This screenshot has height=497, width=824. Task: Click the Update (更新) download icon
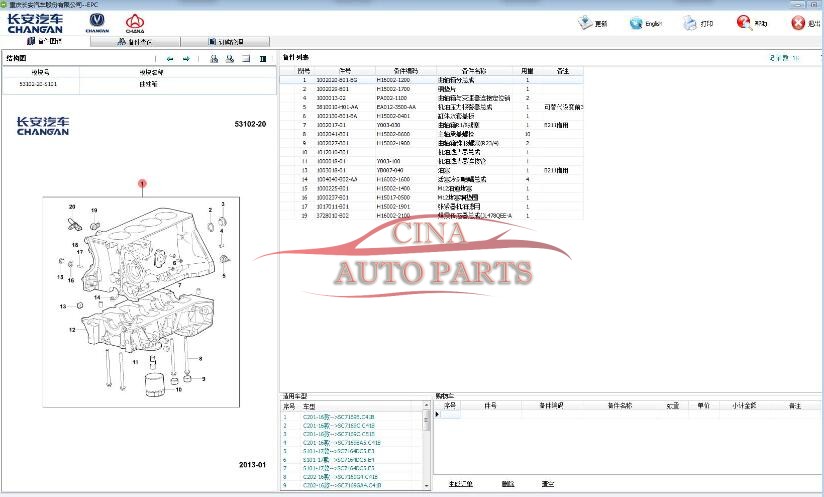tap(584, 23)
